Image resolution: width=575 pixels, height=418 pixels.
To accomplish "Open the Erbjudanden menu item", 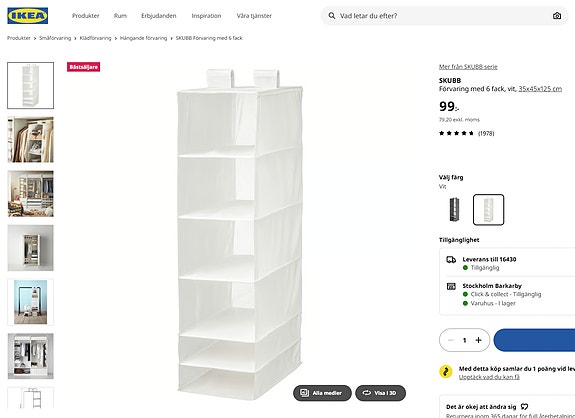I will [158, 16].
